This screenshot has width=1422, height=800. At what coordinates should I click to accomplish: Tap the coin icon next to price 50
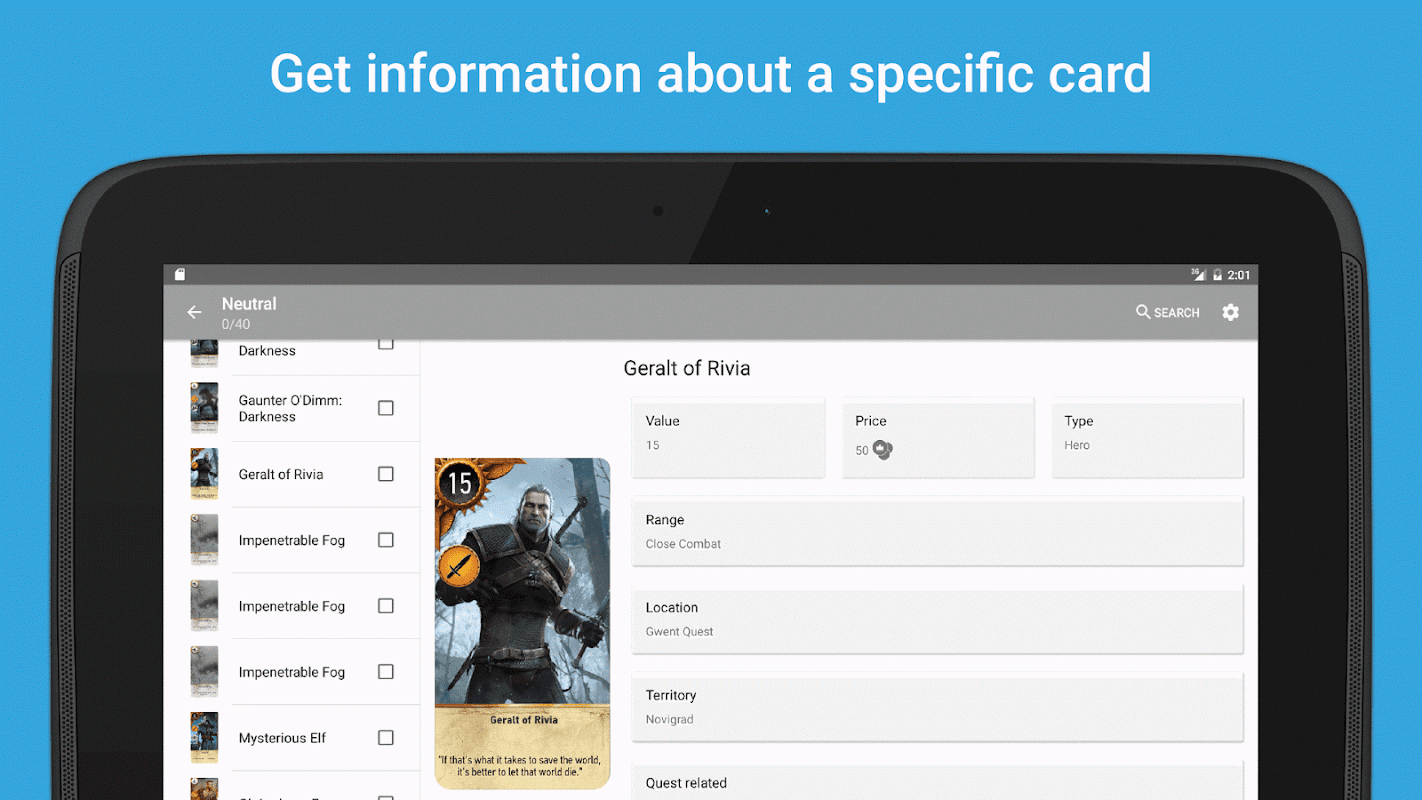pyautogui.click(x=882, y=450)
